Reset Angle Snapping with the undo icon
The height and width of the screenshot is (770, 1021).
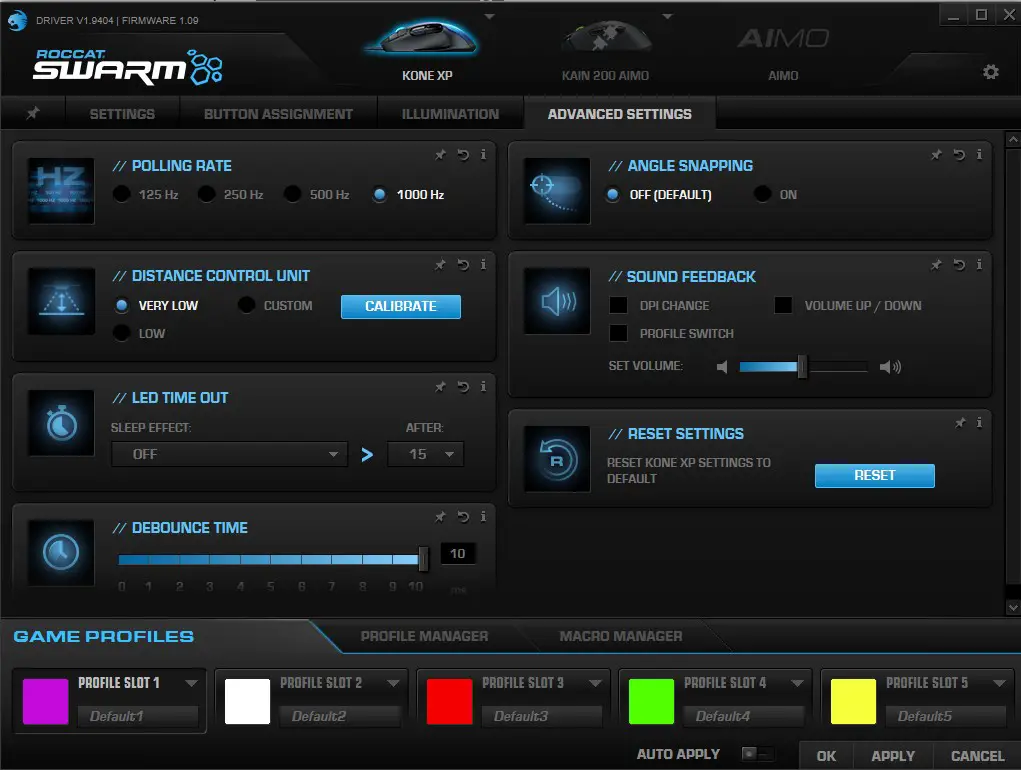[x=959, y=155]
